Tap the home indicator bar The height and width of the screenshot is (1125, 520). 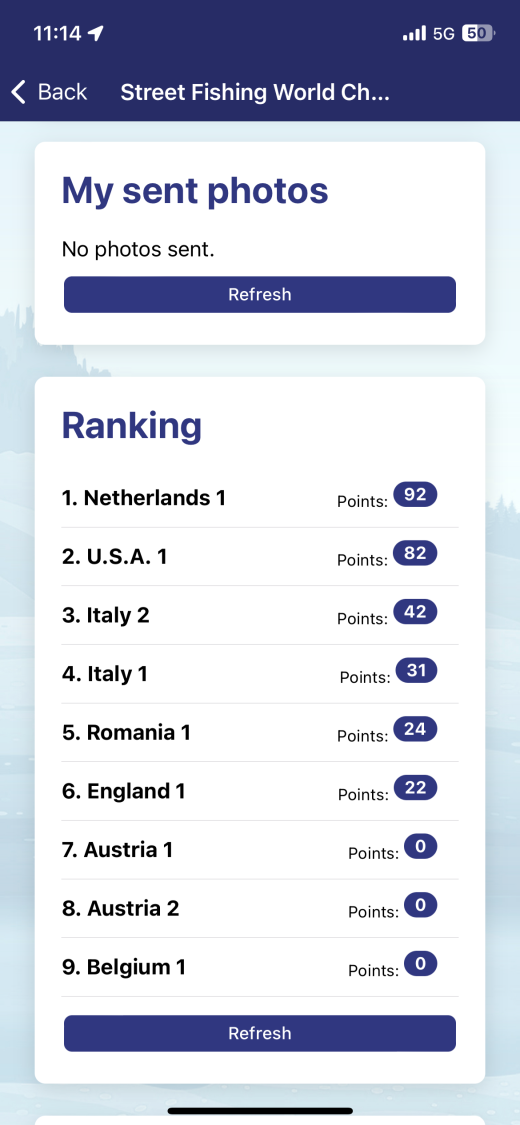click(260, 1111)
